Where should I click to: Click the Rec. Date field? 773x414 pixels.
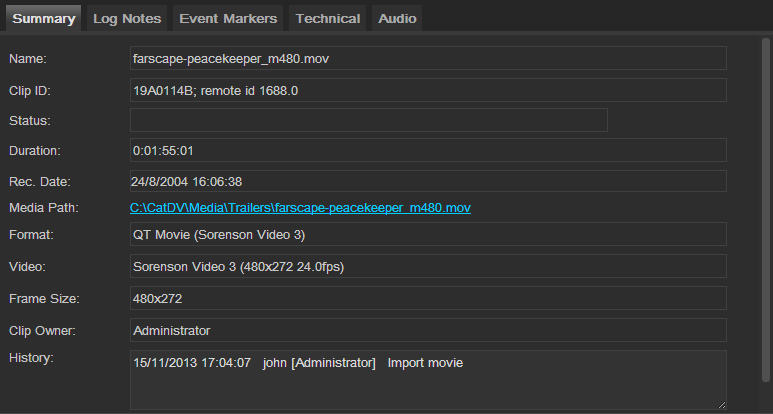click(428, 181)
